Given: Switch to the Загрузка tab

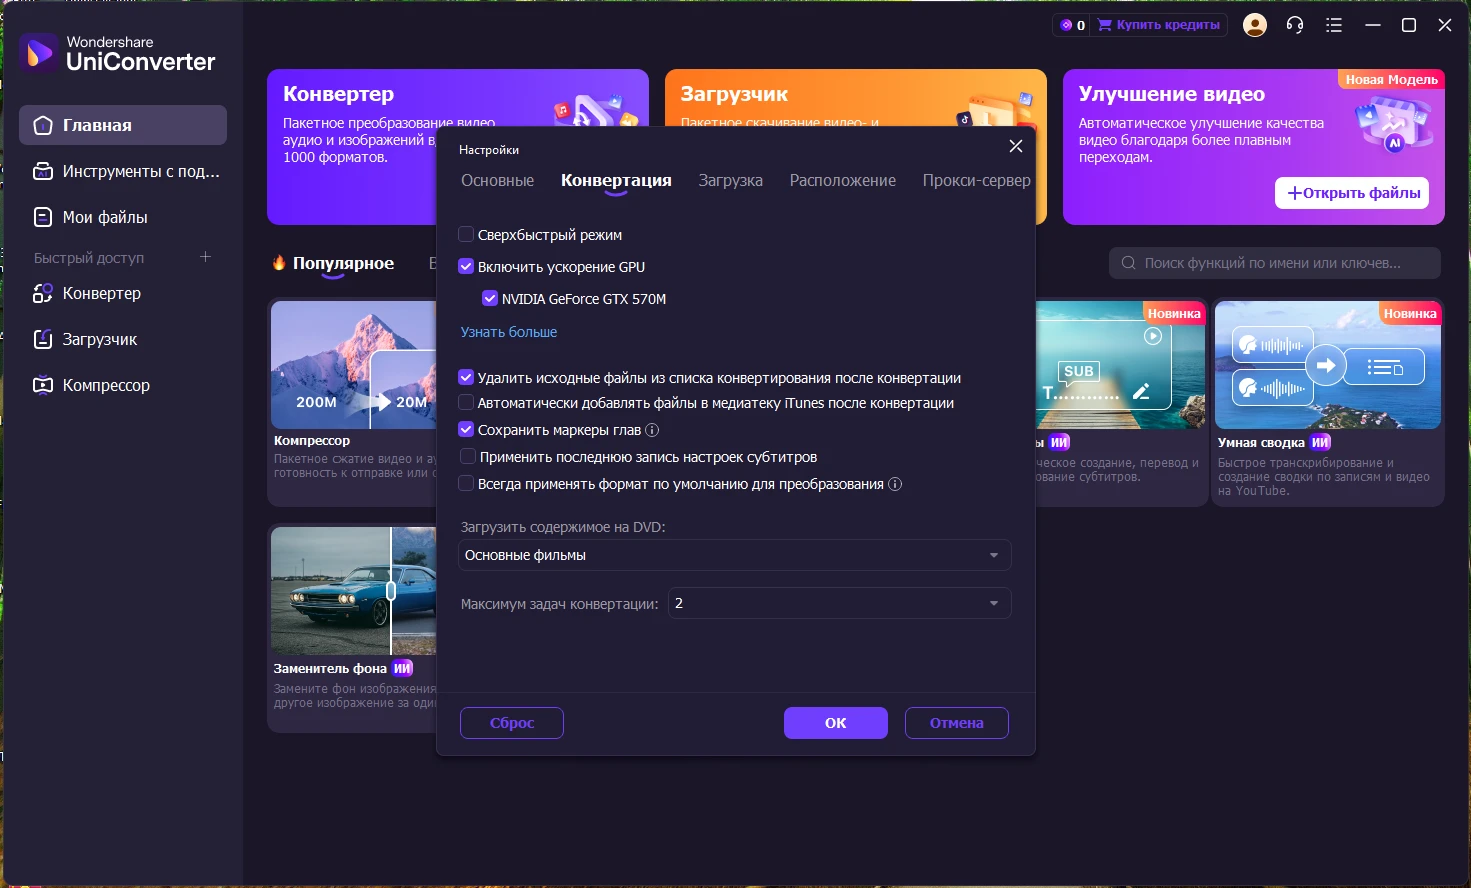Looking at the screenshot, I should [x=730, y=181].
